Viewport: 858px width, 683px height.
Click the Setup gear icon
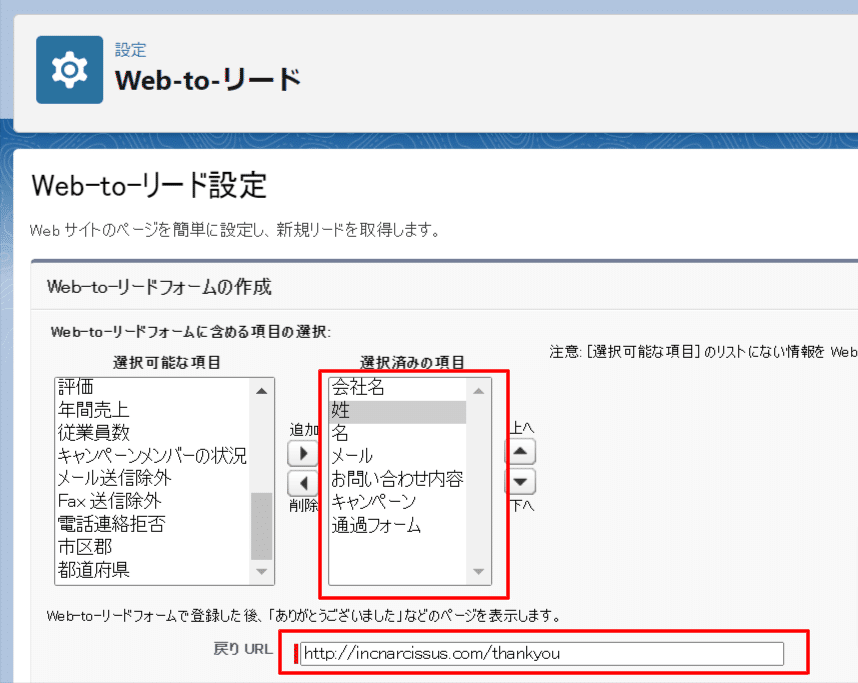pyautogui.click(x=69, y=70)
